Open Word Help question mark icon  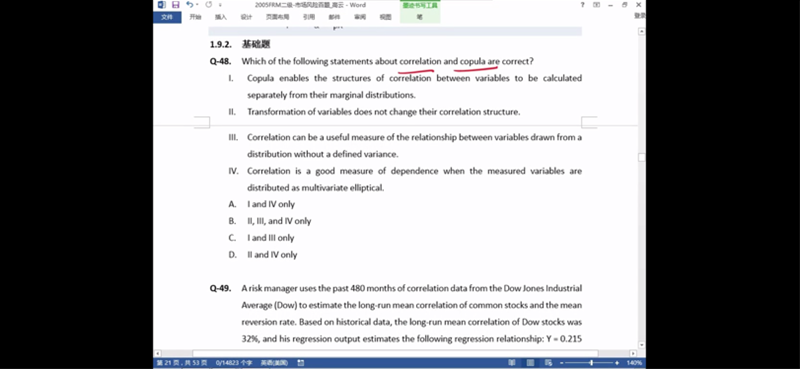point(582,5)
